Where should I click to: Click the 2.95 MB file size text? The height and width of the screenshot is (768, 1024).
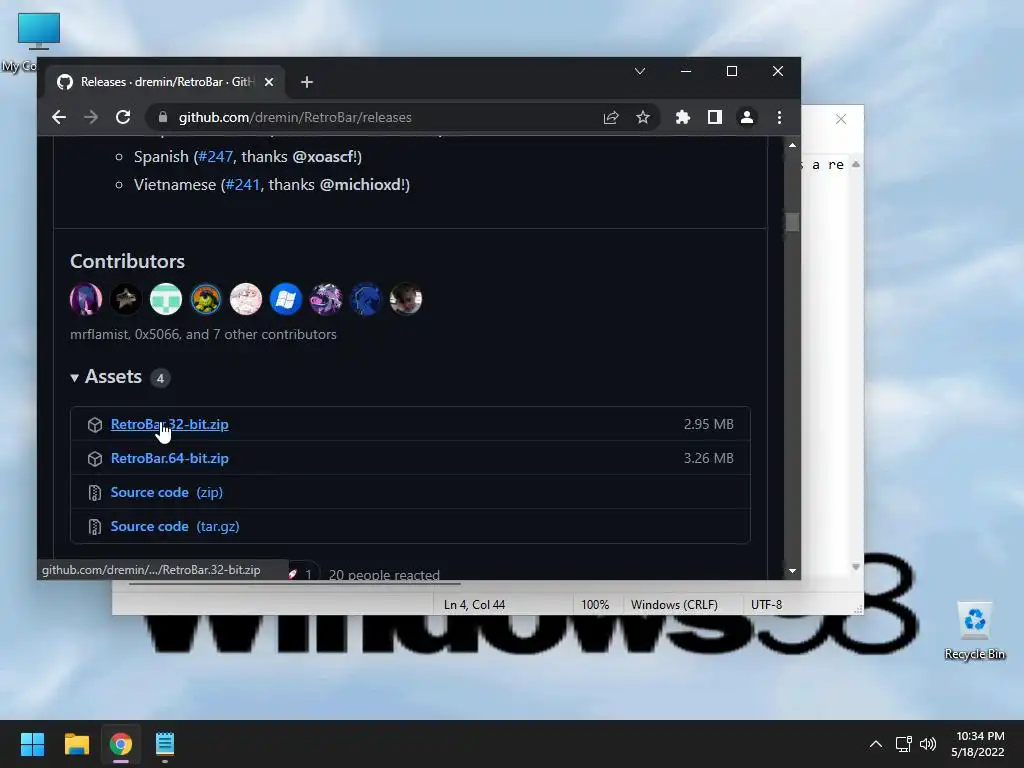(709, 424)
